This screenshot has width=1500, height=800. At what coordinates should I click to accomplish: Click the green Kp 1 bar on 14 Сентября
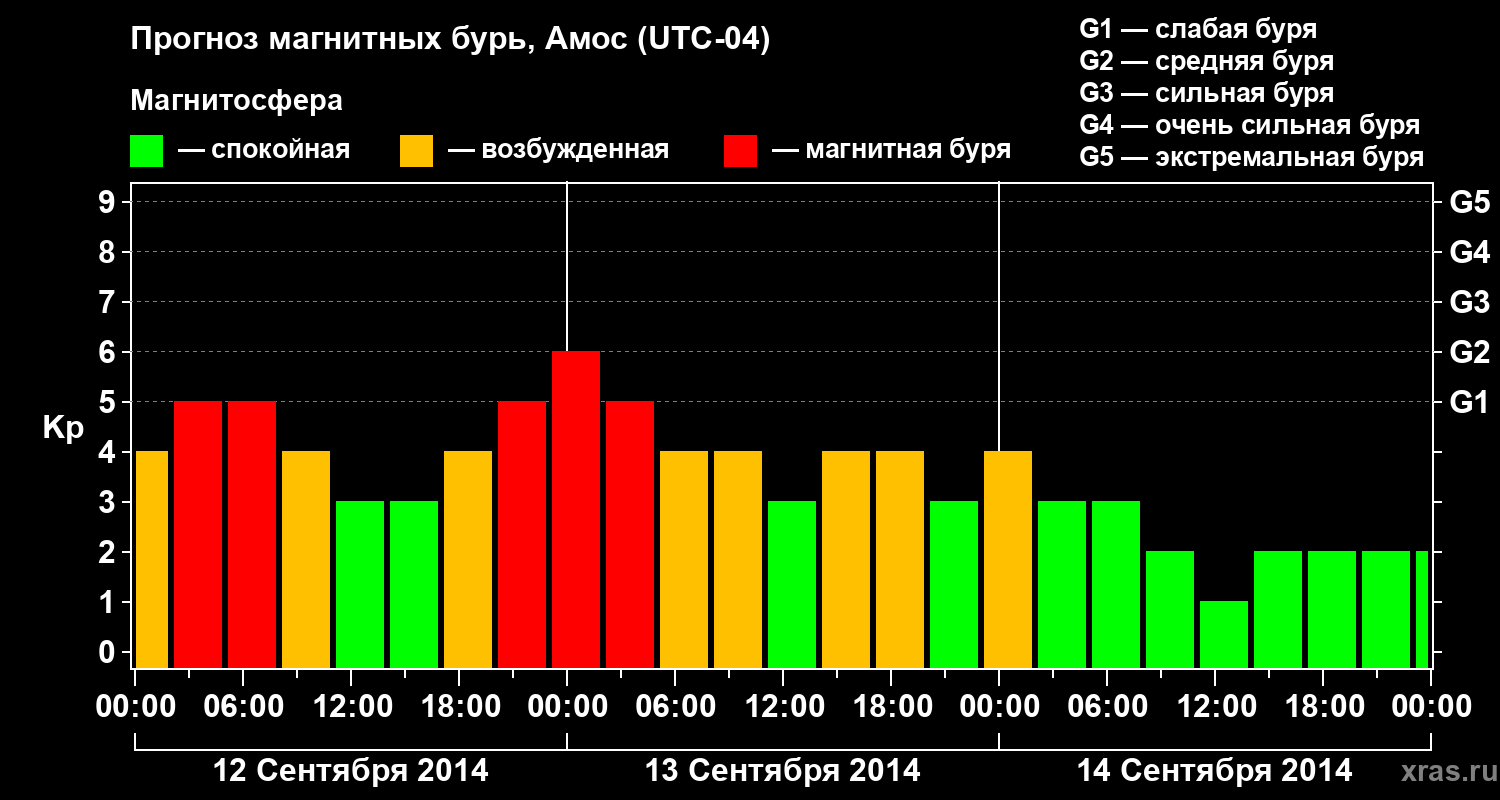1224,635
